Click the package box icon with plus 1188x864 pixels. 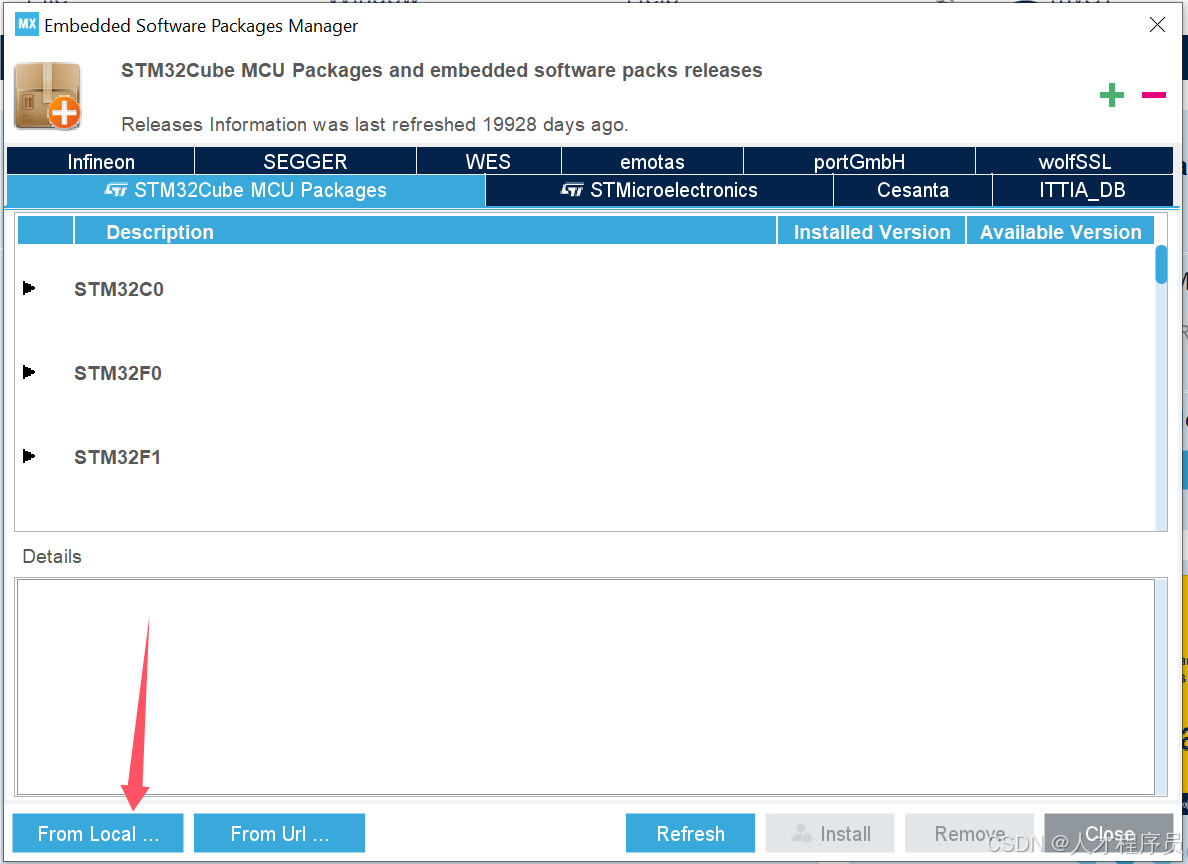48,96
